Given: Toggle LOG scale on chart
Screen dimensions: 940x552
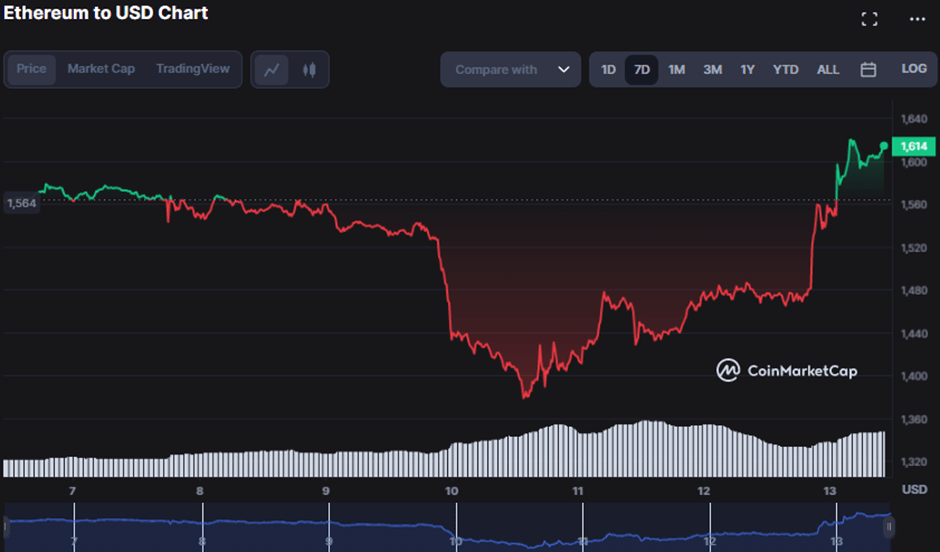Looking at the screenshot, I should (914, 69).
